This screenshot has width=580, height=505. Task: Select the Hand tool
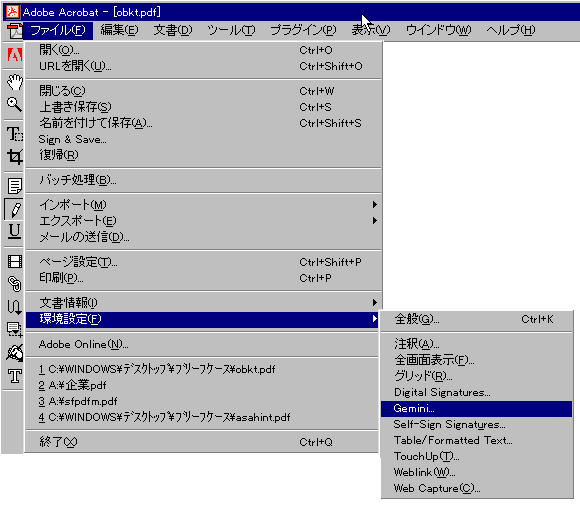[15, 82]
